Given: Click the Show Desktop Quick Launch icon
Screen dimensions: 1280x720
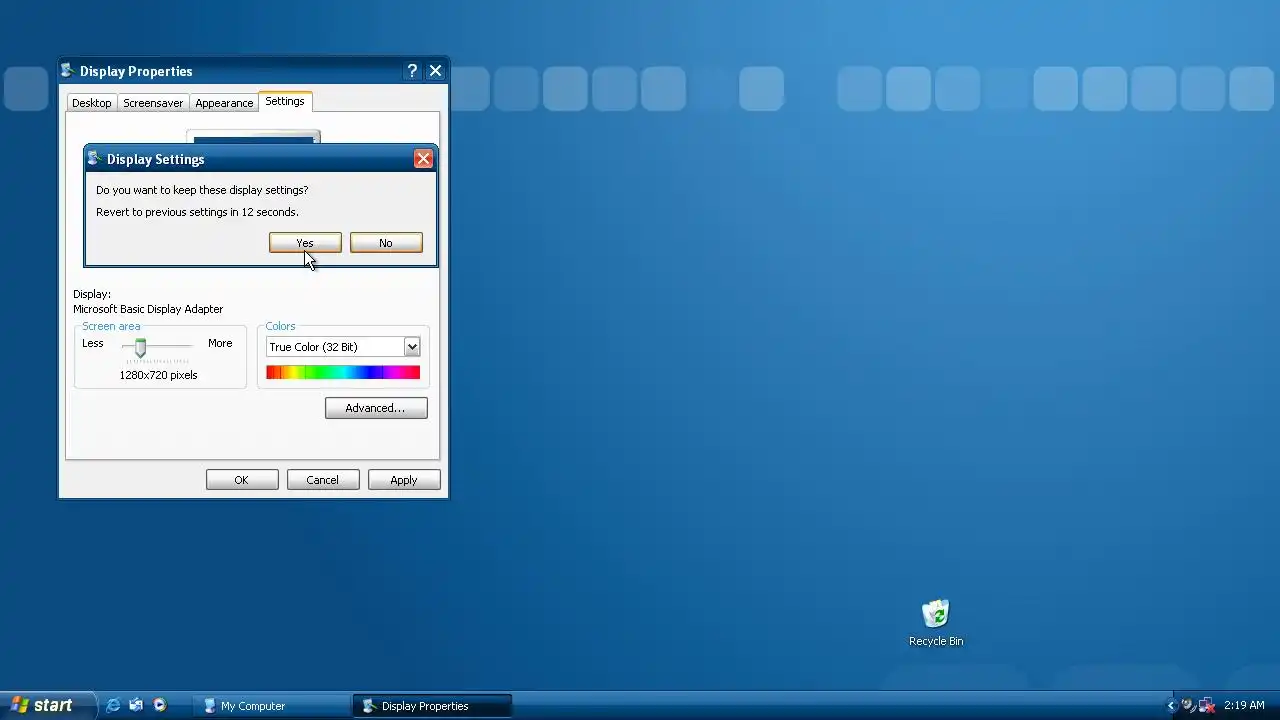Looking at the screenshot, I should click(x=136, y=705).
